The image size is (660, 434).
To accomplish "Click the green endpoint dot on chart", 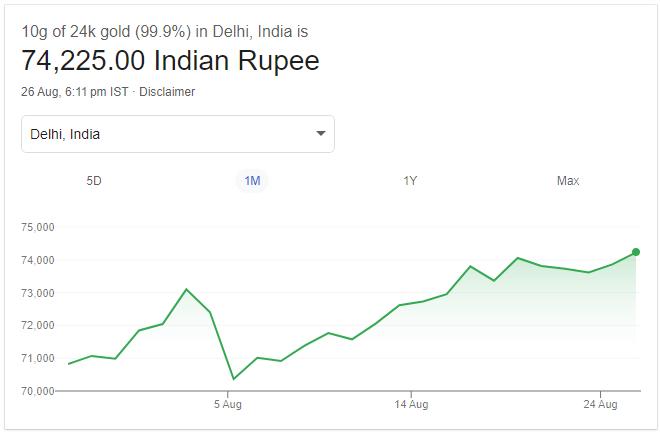I will point(636,252).
